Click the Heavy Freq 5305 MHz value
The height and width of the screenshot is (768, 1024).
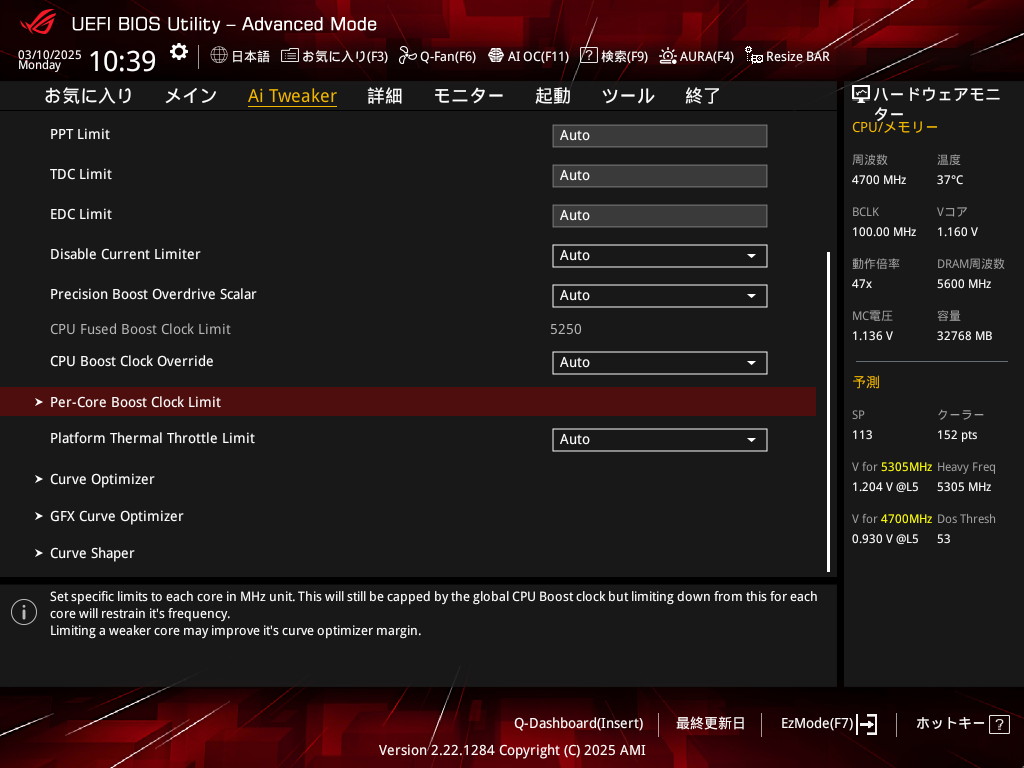tap(964, 487)
